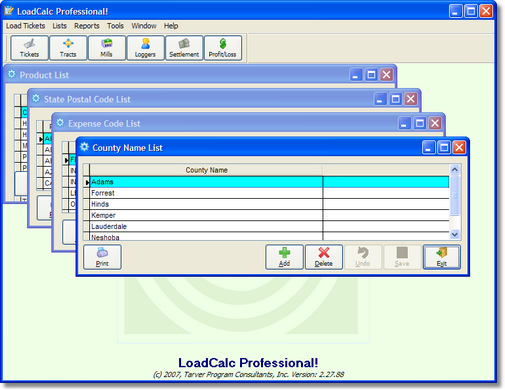Viewport: 505px width, 391px height.
Task: Maximize the County Name List window
Action: (x=444, y=147)
